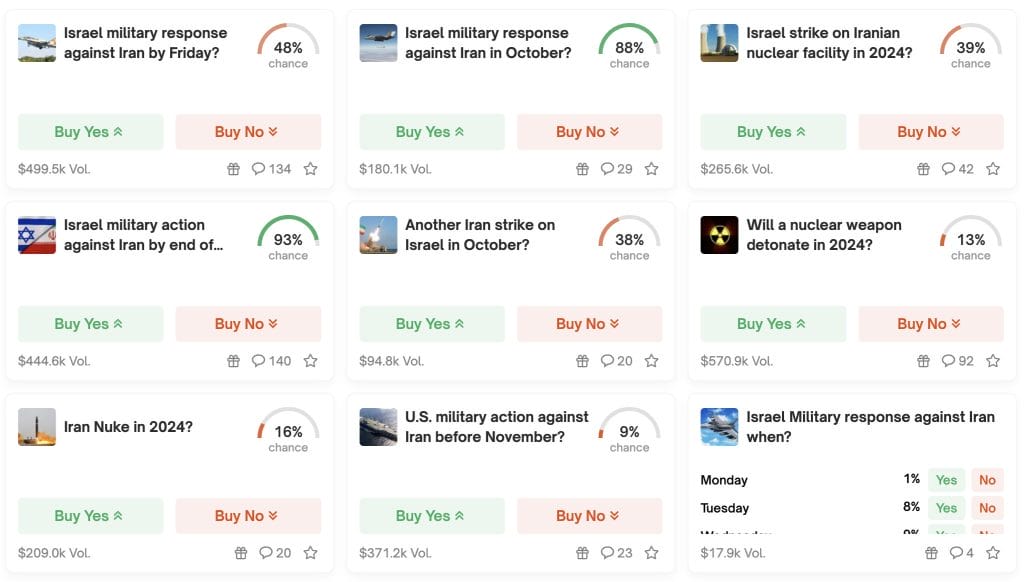This screenshot has height=582, width=1024.
Task: Click the radiation symbol market thumbnail
Action: 719,235
